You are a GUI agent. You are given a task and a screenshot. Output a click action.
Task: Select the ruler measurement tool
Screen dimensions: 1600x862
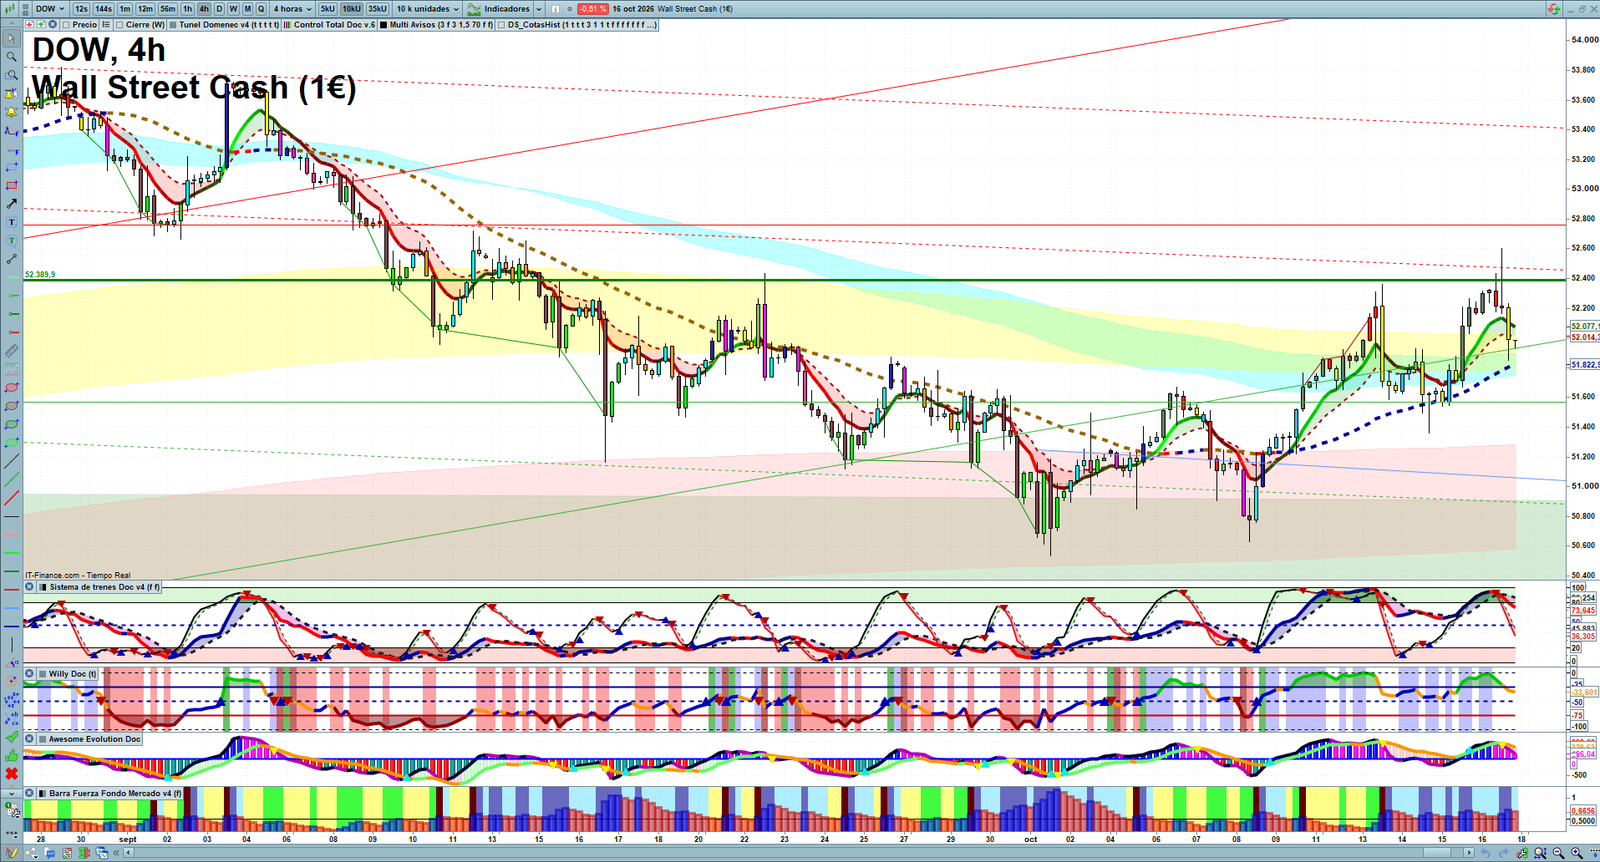click(x=12, y=351)
